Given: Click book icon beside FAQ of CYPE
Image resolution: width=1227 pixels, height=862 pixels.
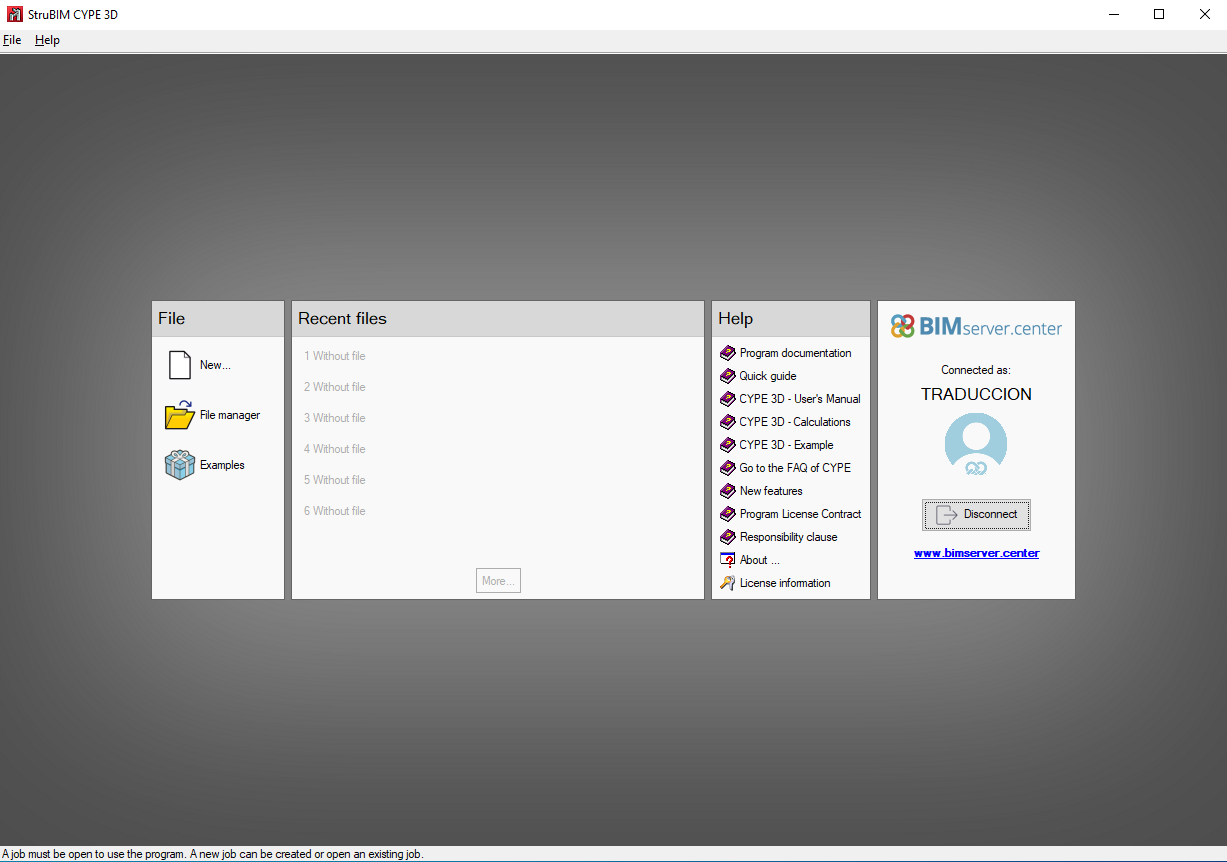Looking at the screenshot, I should pos(727,468).
